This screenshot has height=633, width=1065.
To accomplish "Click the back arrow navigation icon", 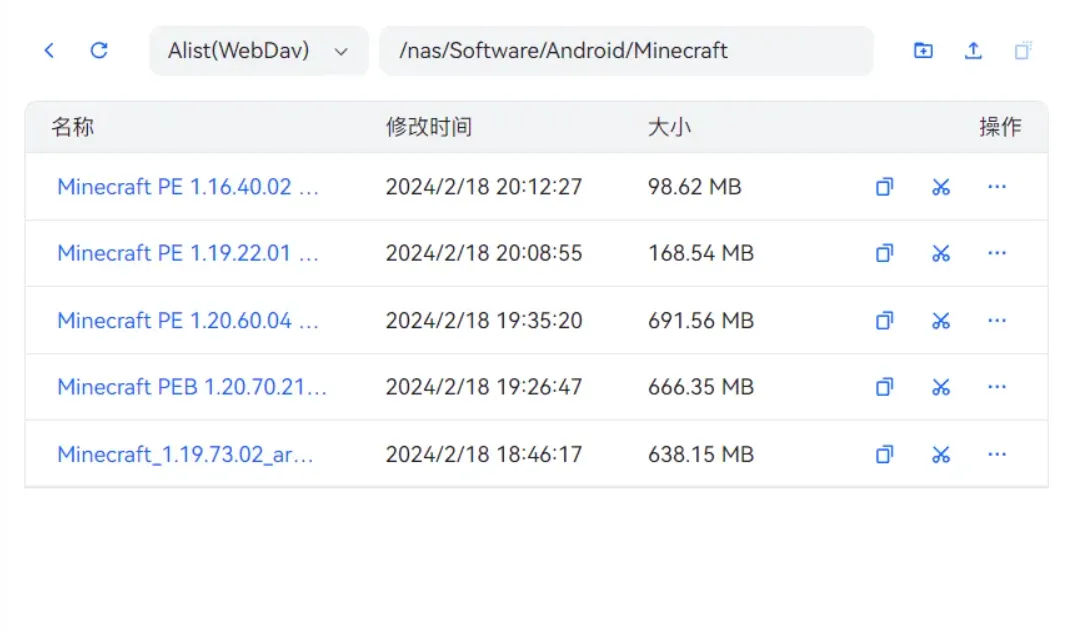I will (49, 50).
